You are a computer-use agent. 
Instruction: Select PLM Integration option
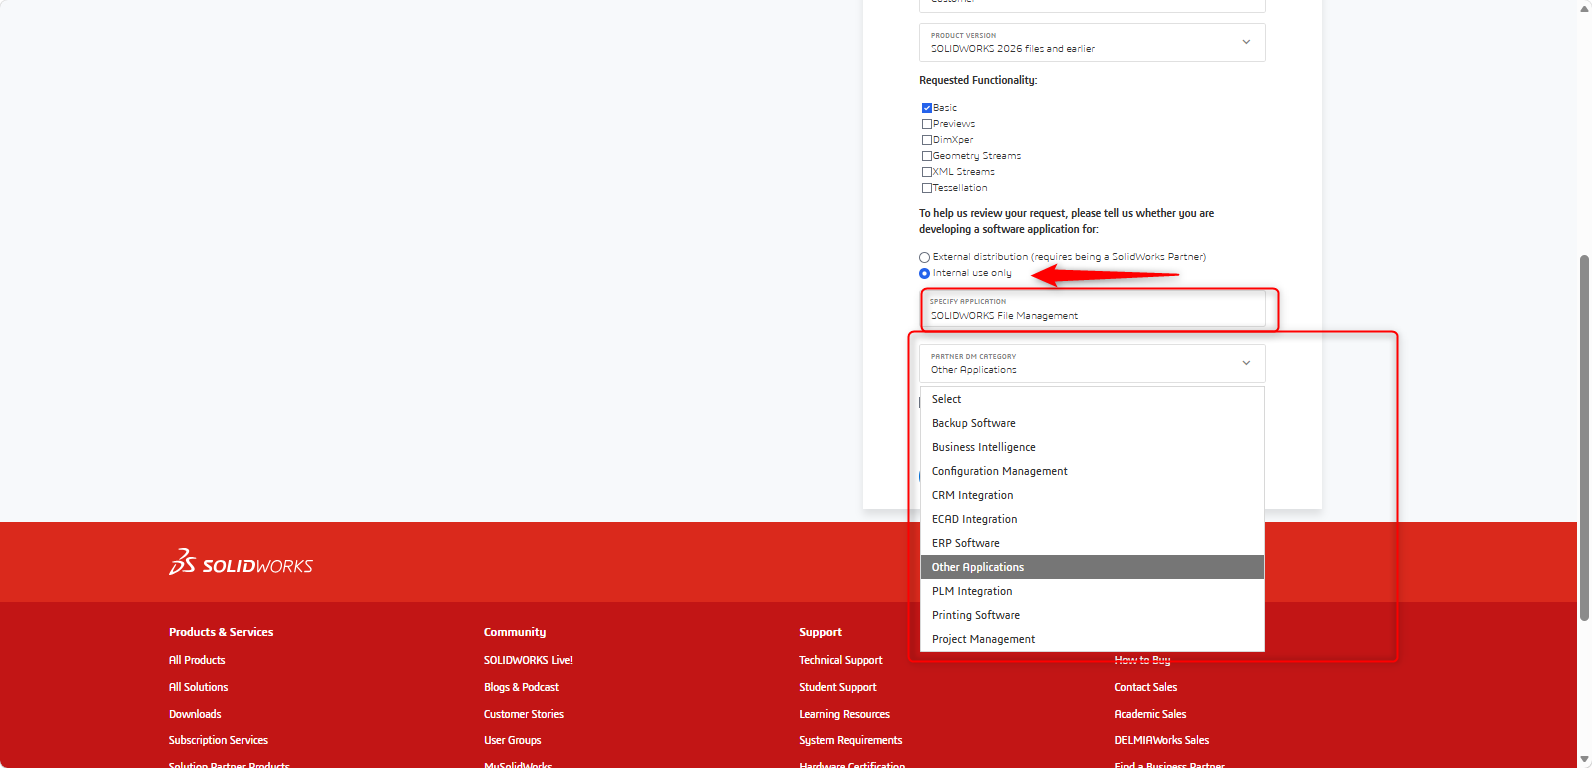pyautogui.click(x=1092, y=591)
